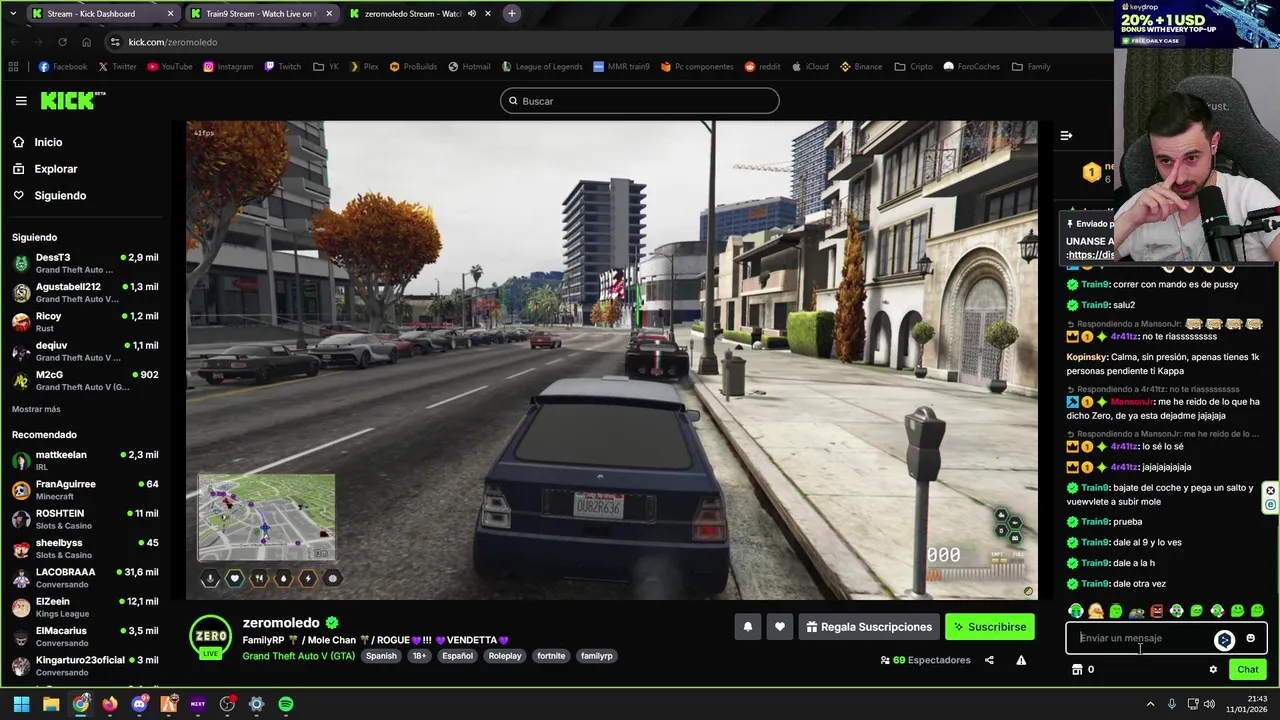Viewport: 1280px width, 720px height.
Task: Open File Explorer from the taskbar
Action: tap(51, 704)
